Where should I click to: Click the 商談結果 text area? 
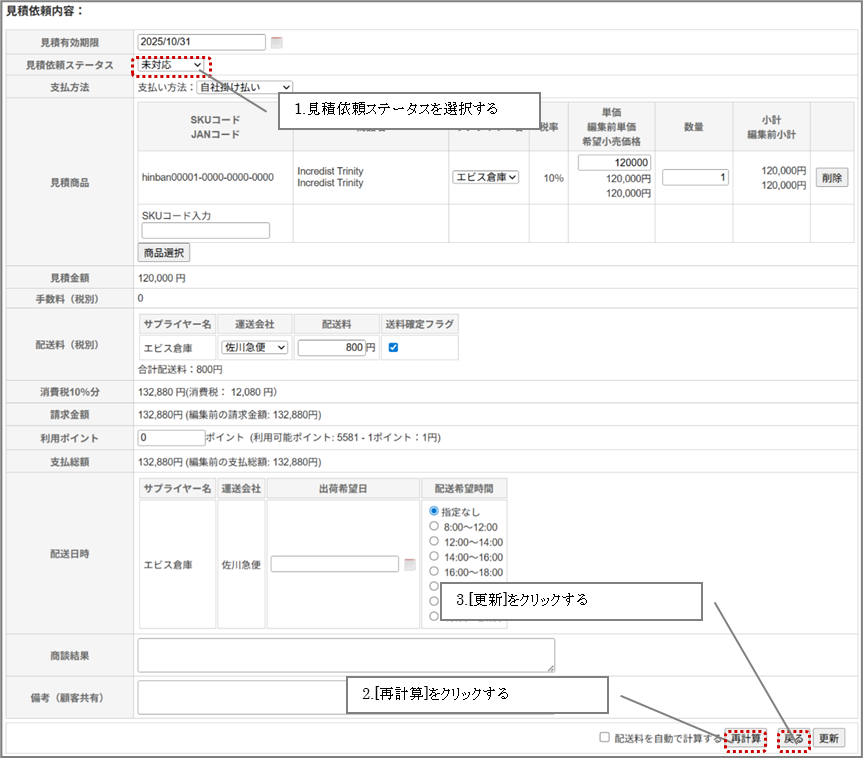coord(345,655)
